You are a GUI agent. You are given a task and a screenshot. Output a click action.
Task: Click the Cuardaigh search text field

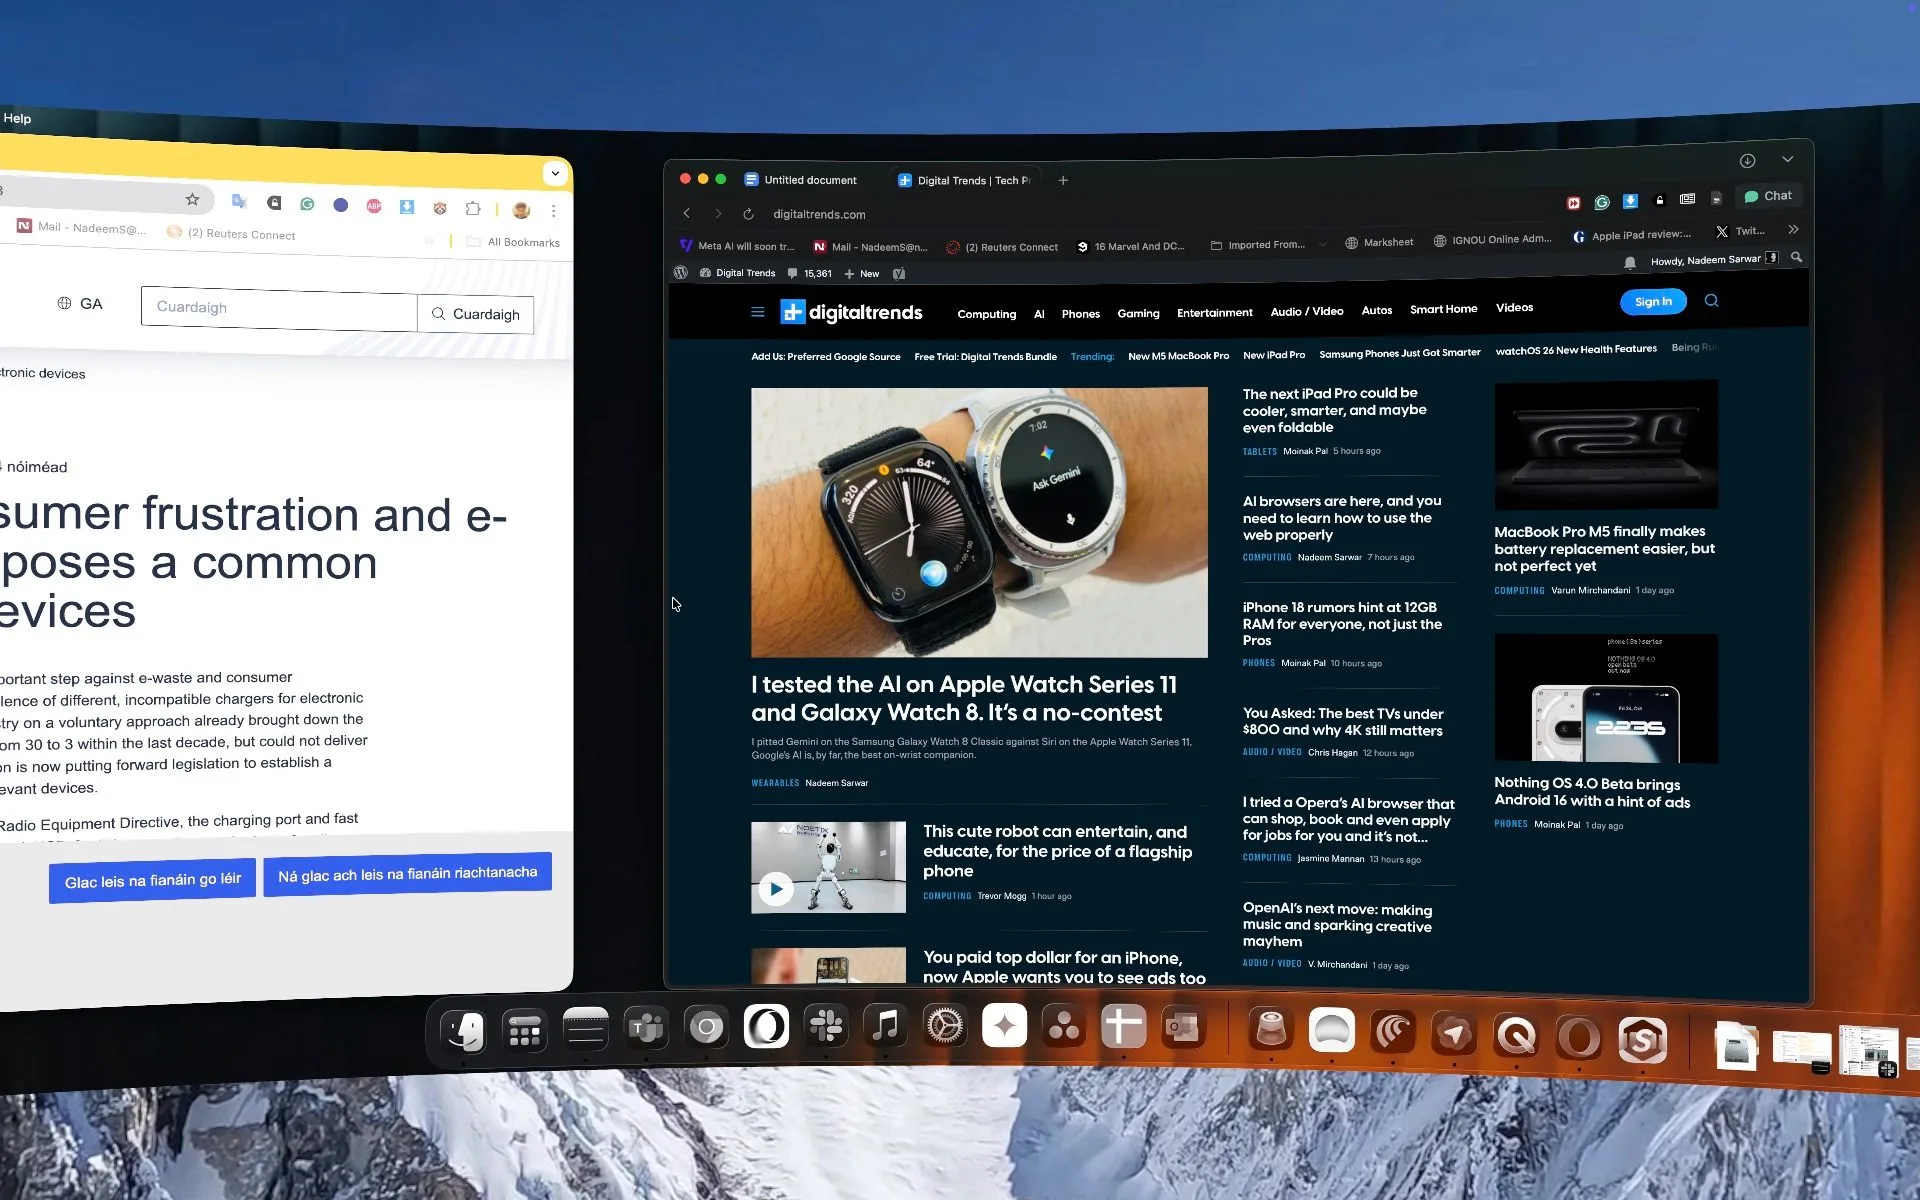click(x=279, y=308)
